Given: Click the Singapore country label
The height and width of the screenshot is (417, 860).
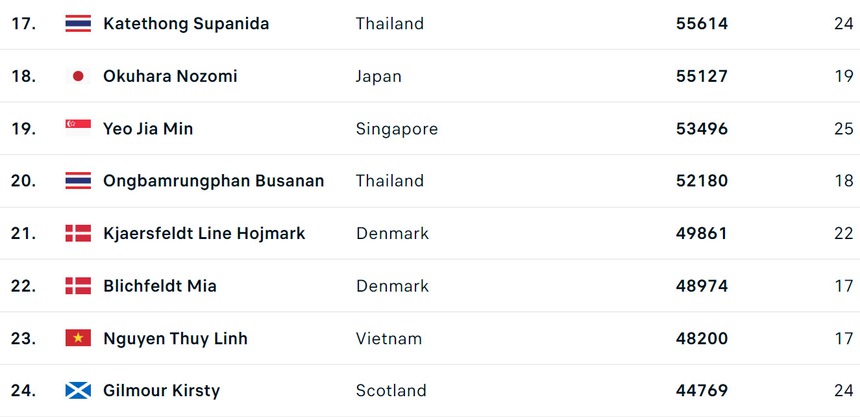Looking at the screenshot, I should pos(397,129).
